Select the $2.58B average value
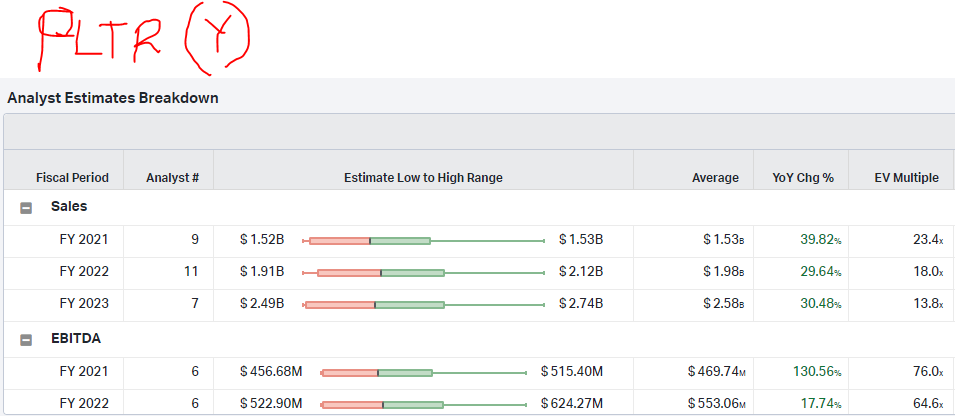Image resolution: width=955 pixels, height=416 pixels. click(723, 303)
